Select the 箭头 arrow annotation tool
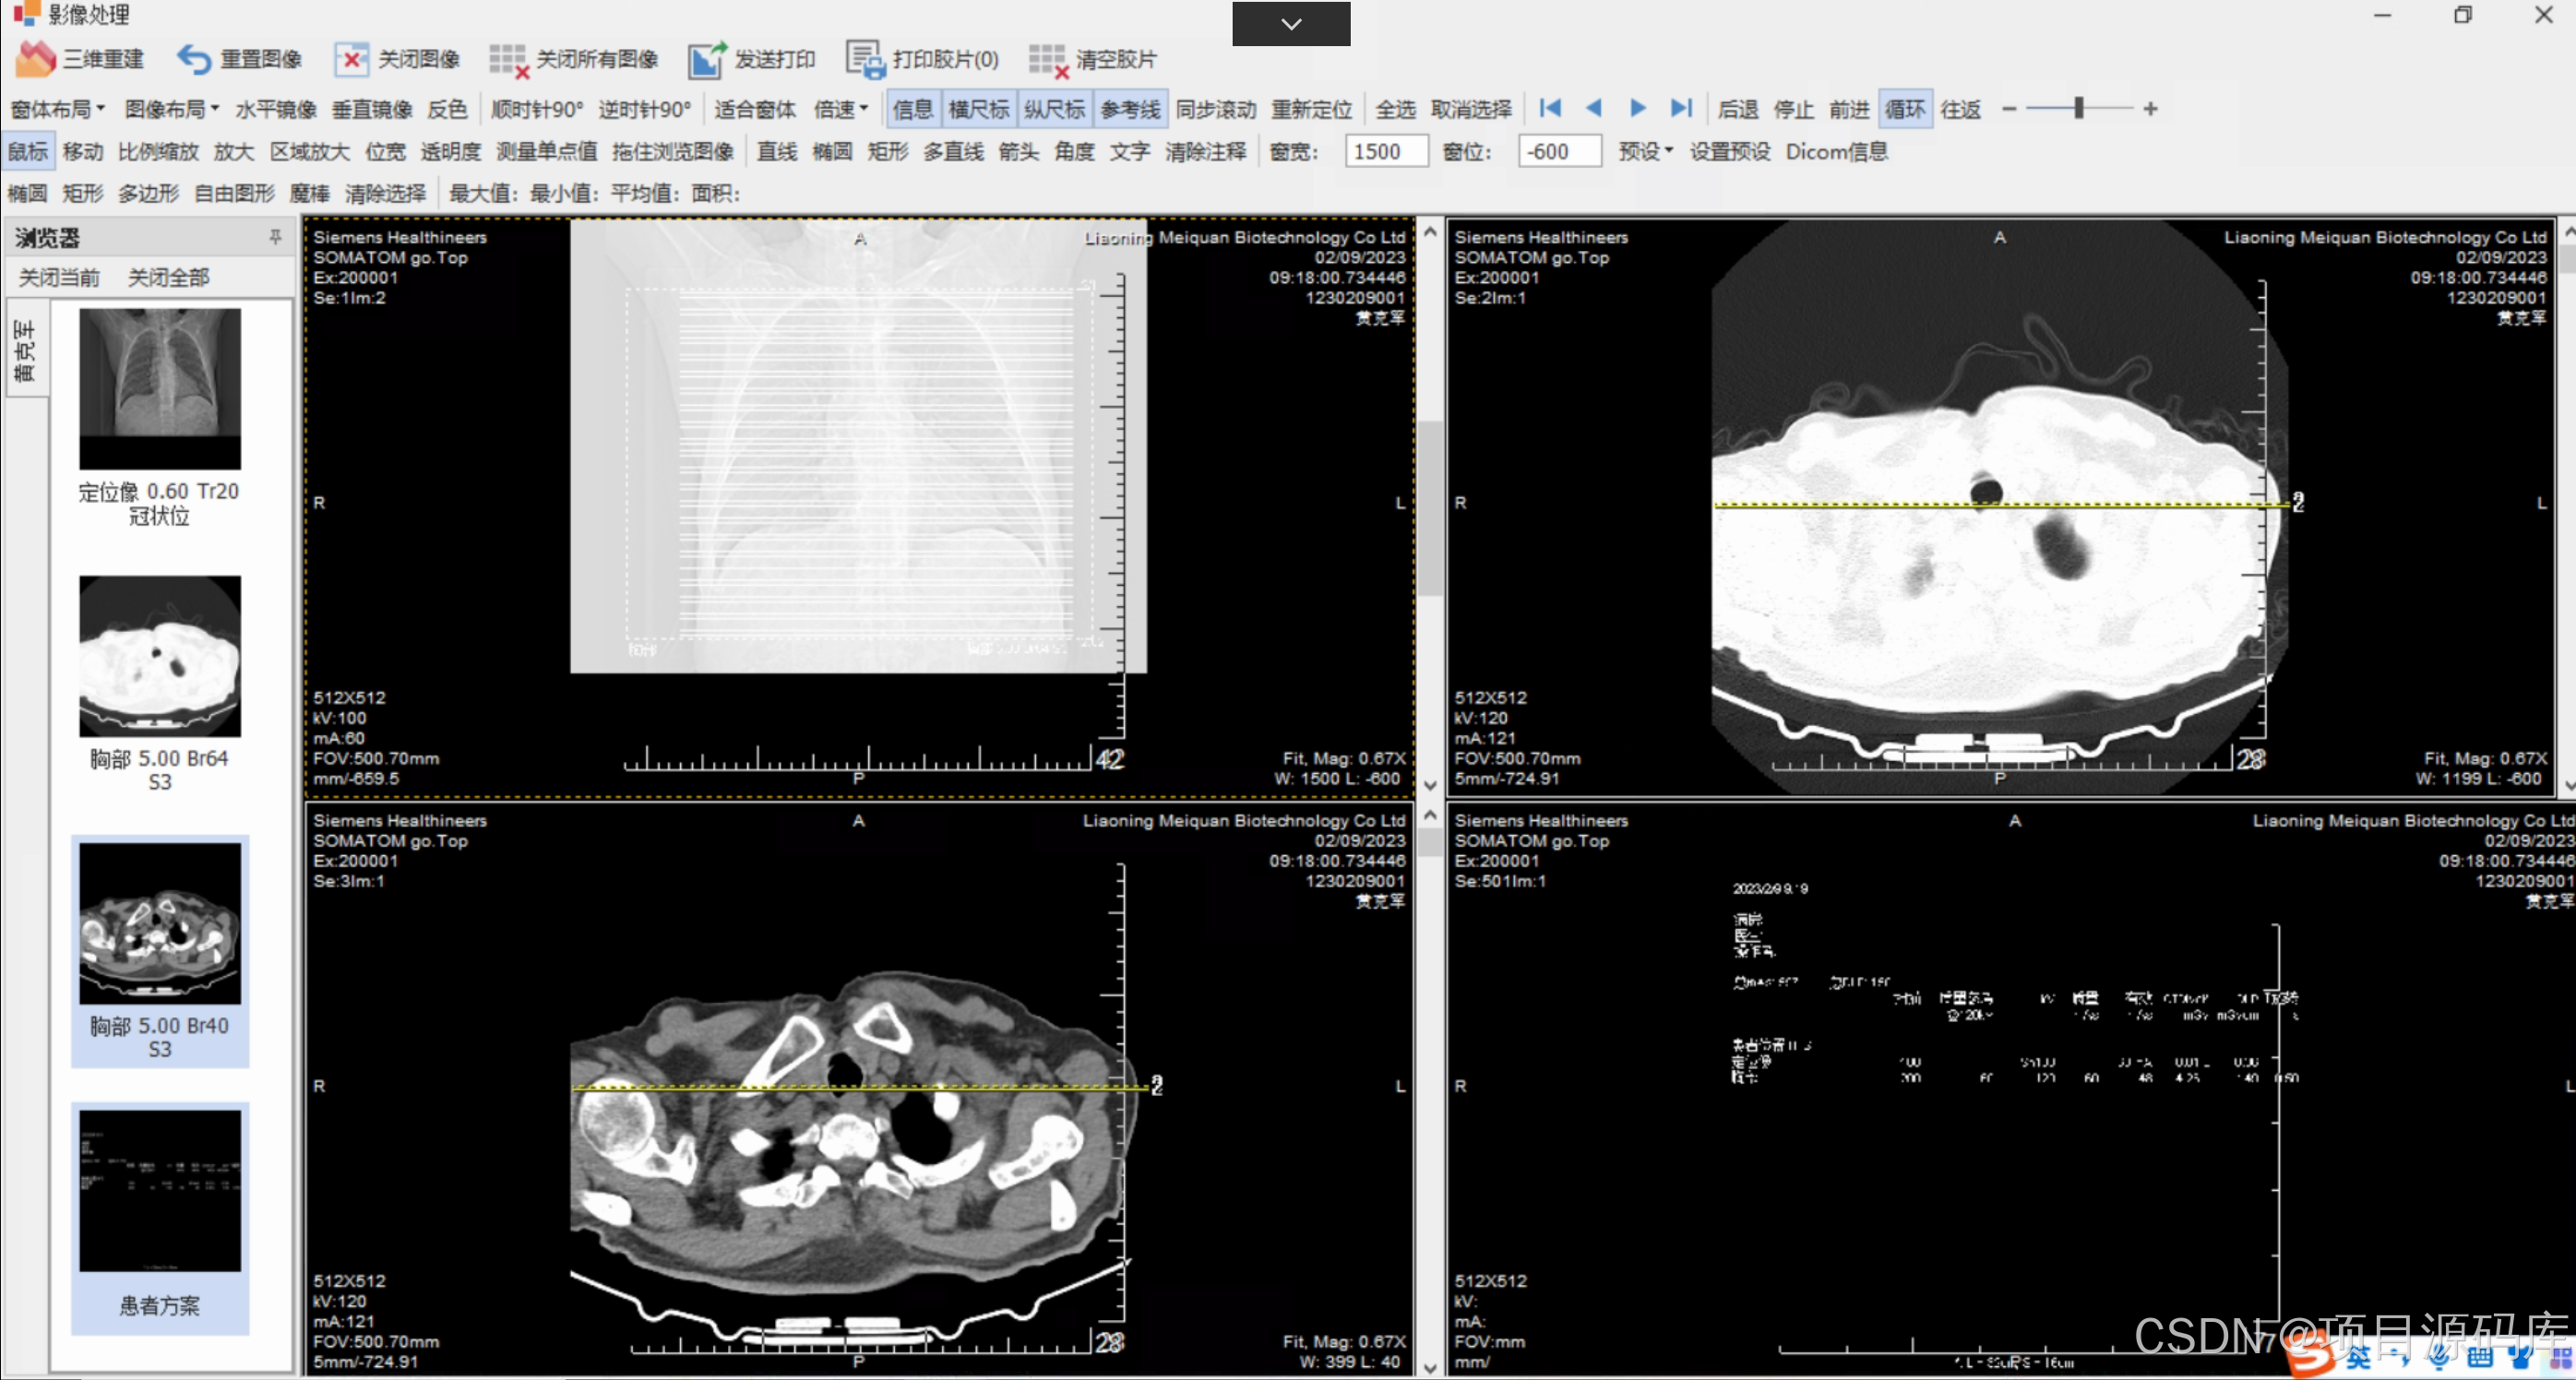The height and width of the screenshot is (1380, 2576). coord(1018,151)
